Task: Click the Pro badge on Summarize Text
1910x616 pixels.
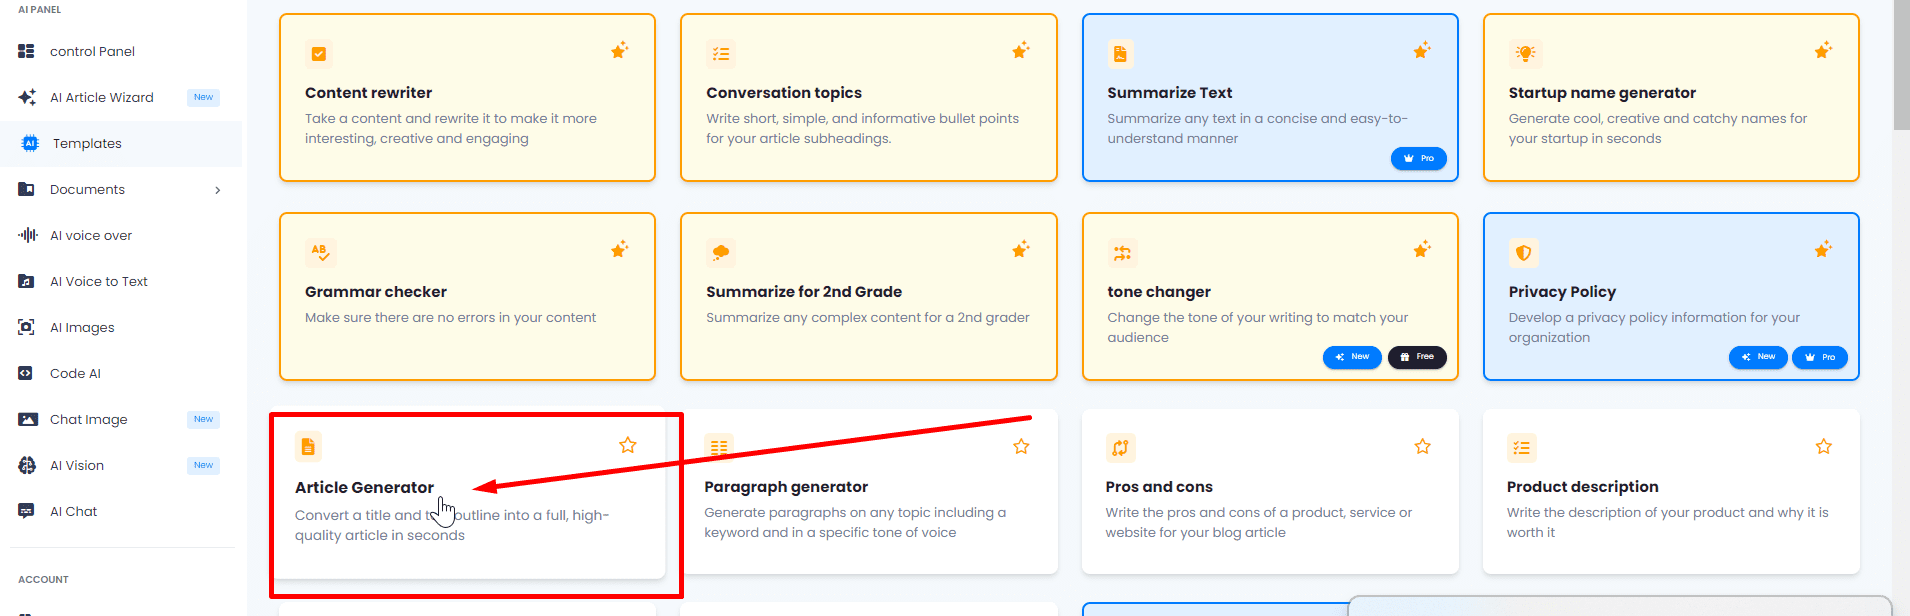Action: tap(1418, 158)
